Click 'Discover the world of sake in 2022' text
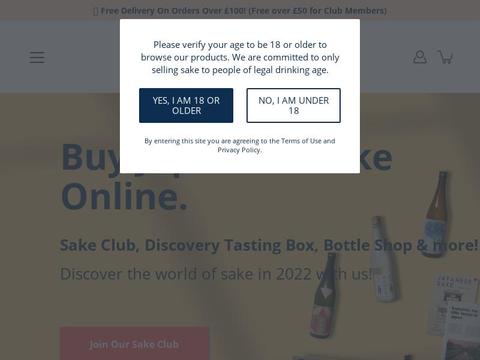This screenshot has height=360, width=480. tap(216, 274)
